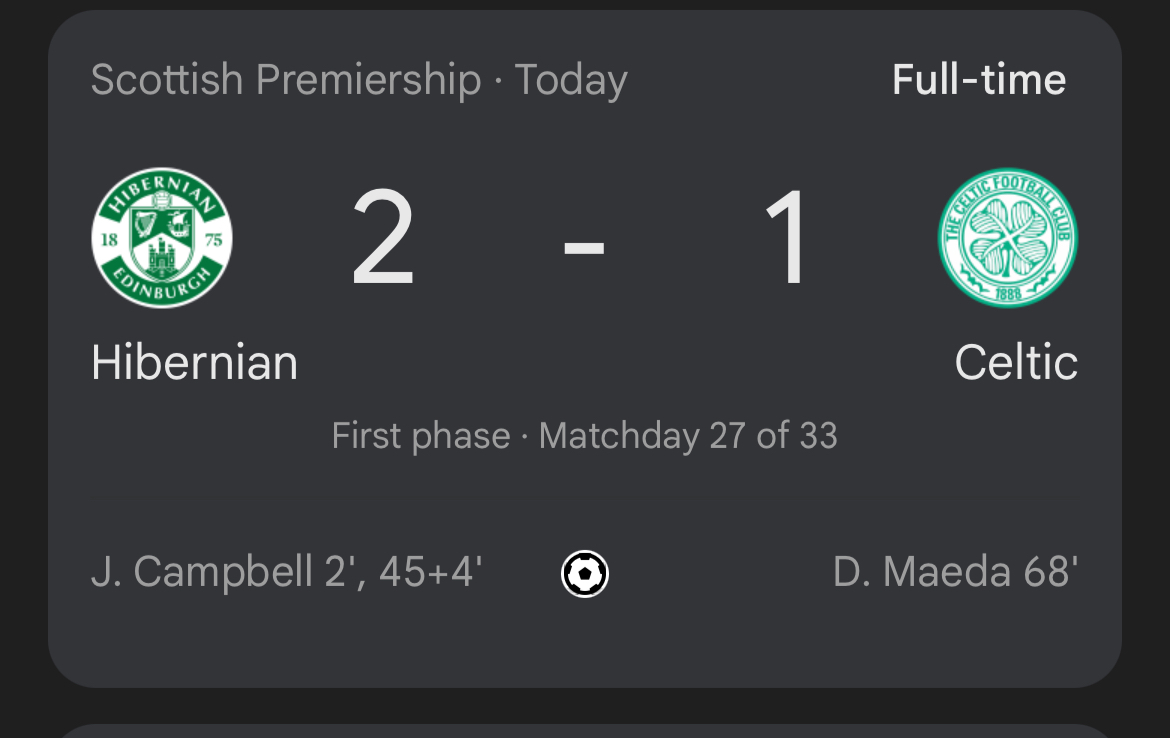This screenshot has height=738, width=1170.
Task: Click the Celtic team name
Action: [x=1016, y=362]
